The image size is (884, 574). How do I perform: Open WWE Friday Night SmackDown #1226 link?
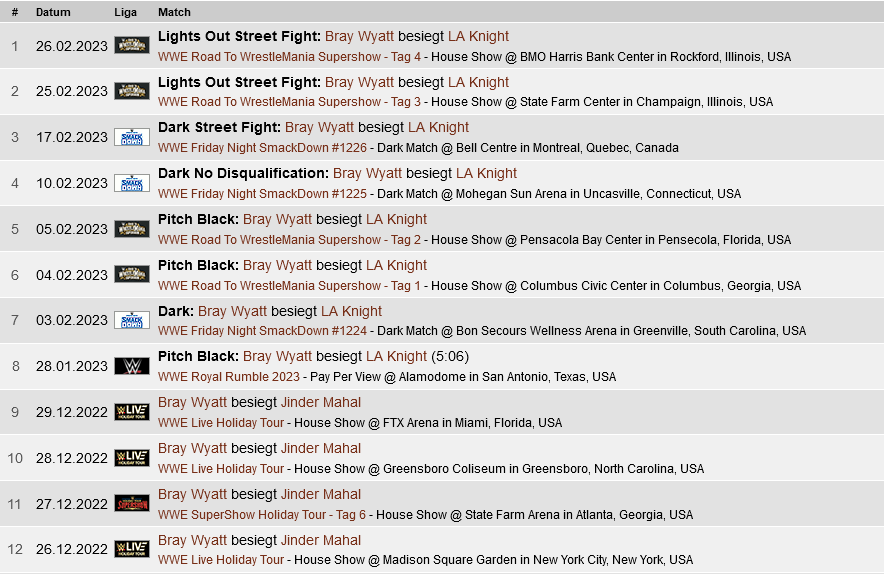[x=262, y=148]
